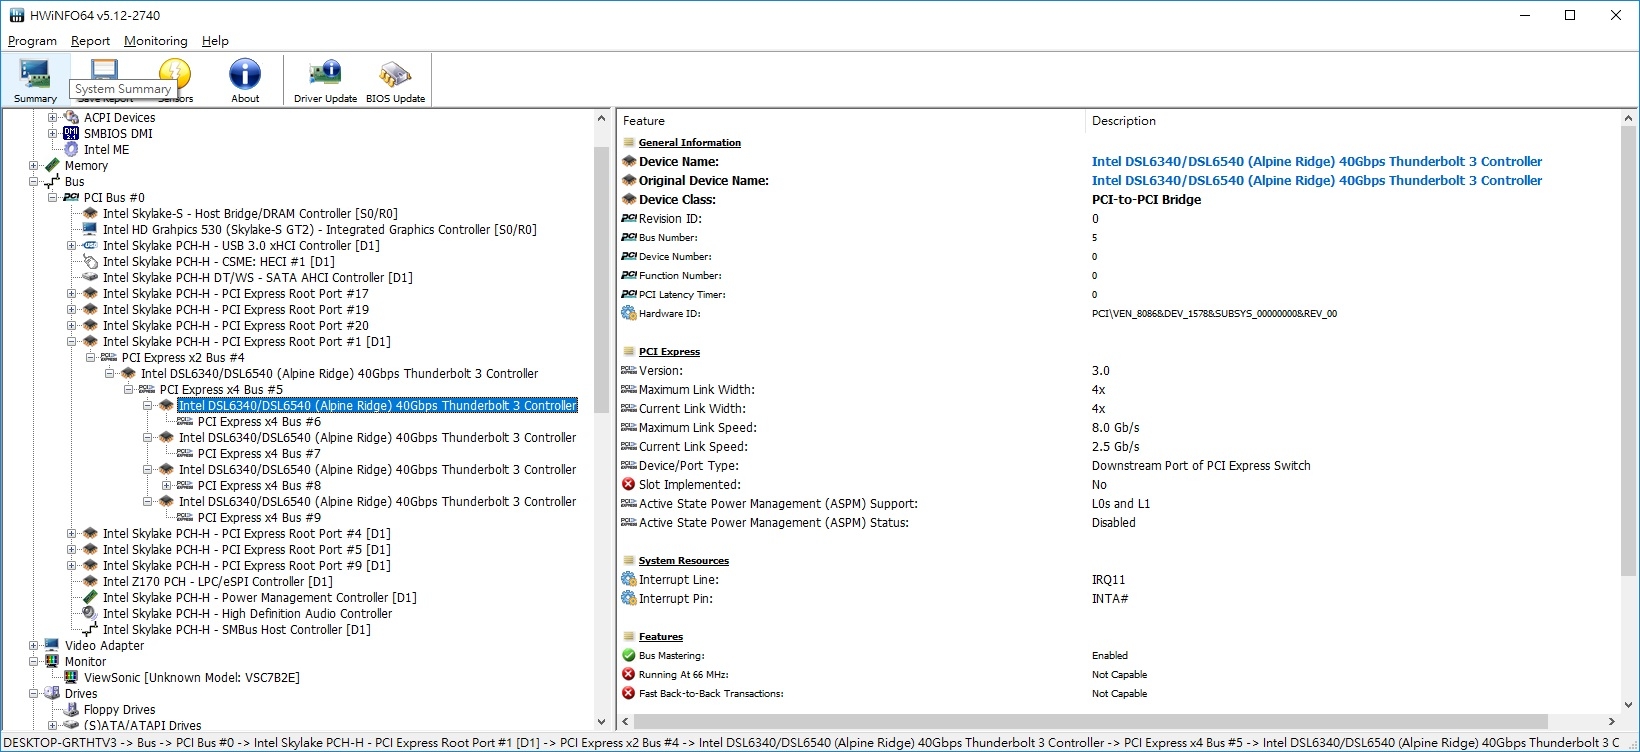Collapse the Bus tree node
1640x752 pixels.
click(x=33, y=182)
